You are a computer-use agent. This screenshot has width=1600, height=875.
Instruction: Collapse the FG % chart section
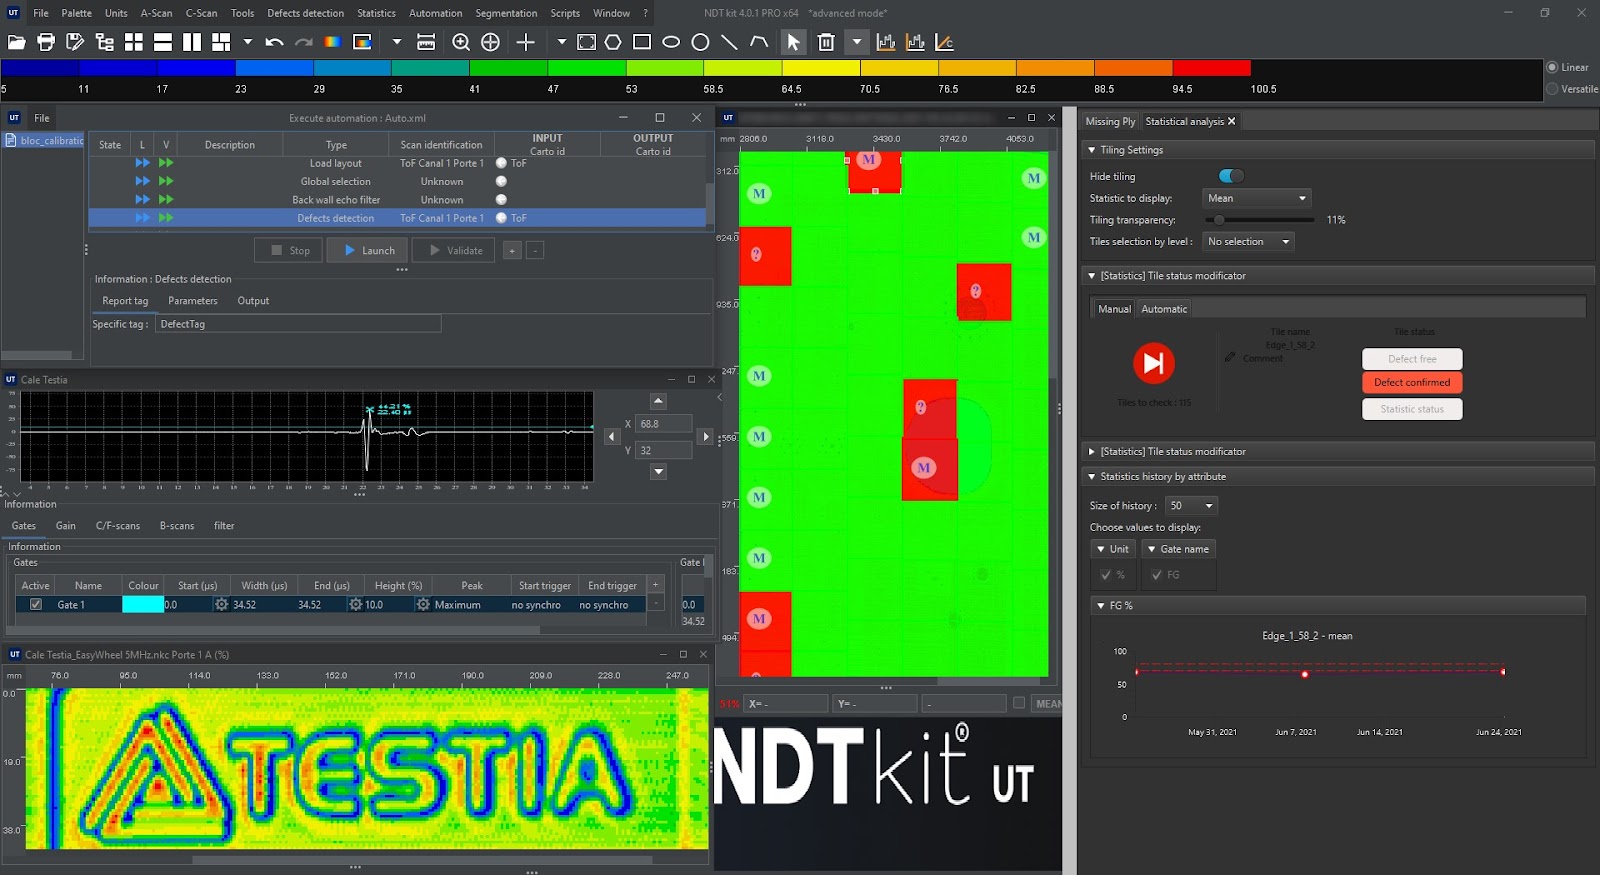click(x=1101, y=606)
